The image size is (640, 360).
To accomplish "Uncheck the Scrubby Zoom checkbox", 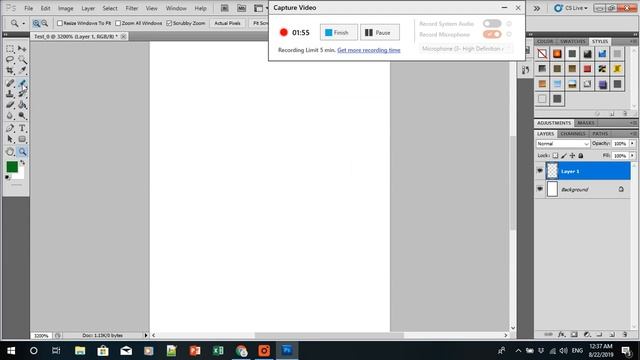I will click(169, 23).
